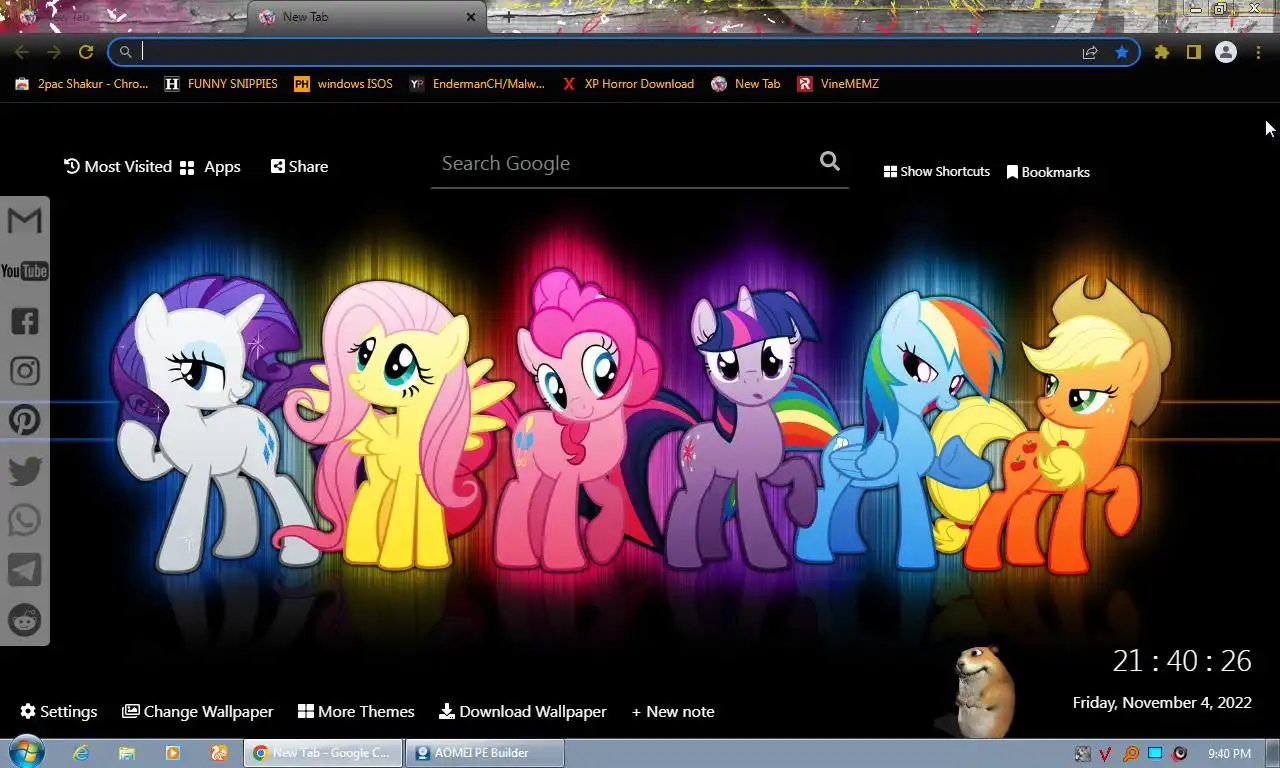Open the Extensions puzzle icon
The image size is (1280, 768).
click(x=1162, y=52)
